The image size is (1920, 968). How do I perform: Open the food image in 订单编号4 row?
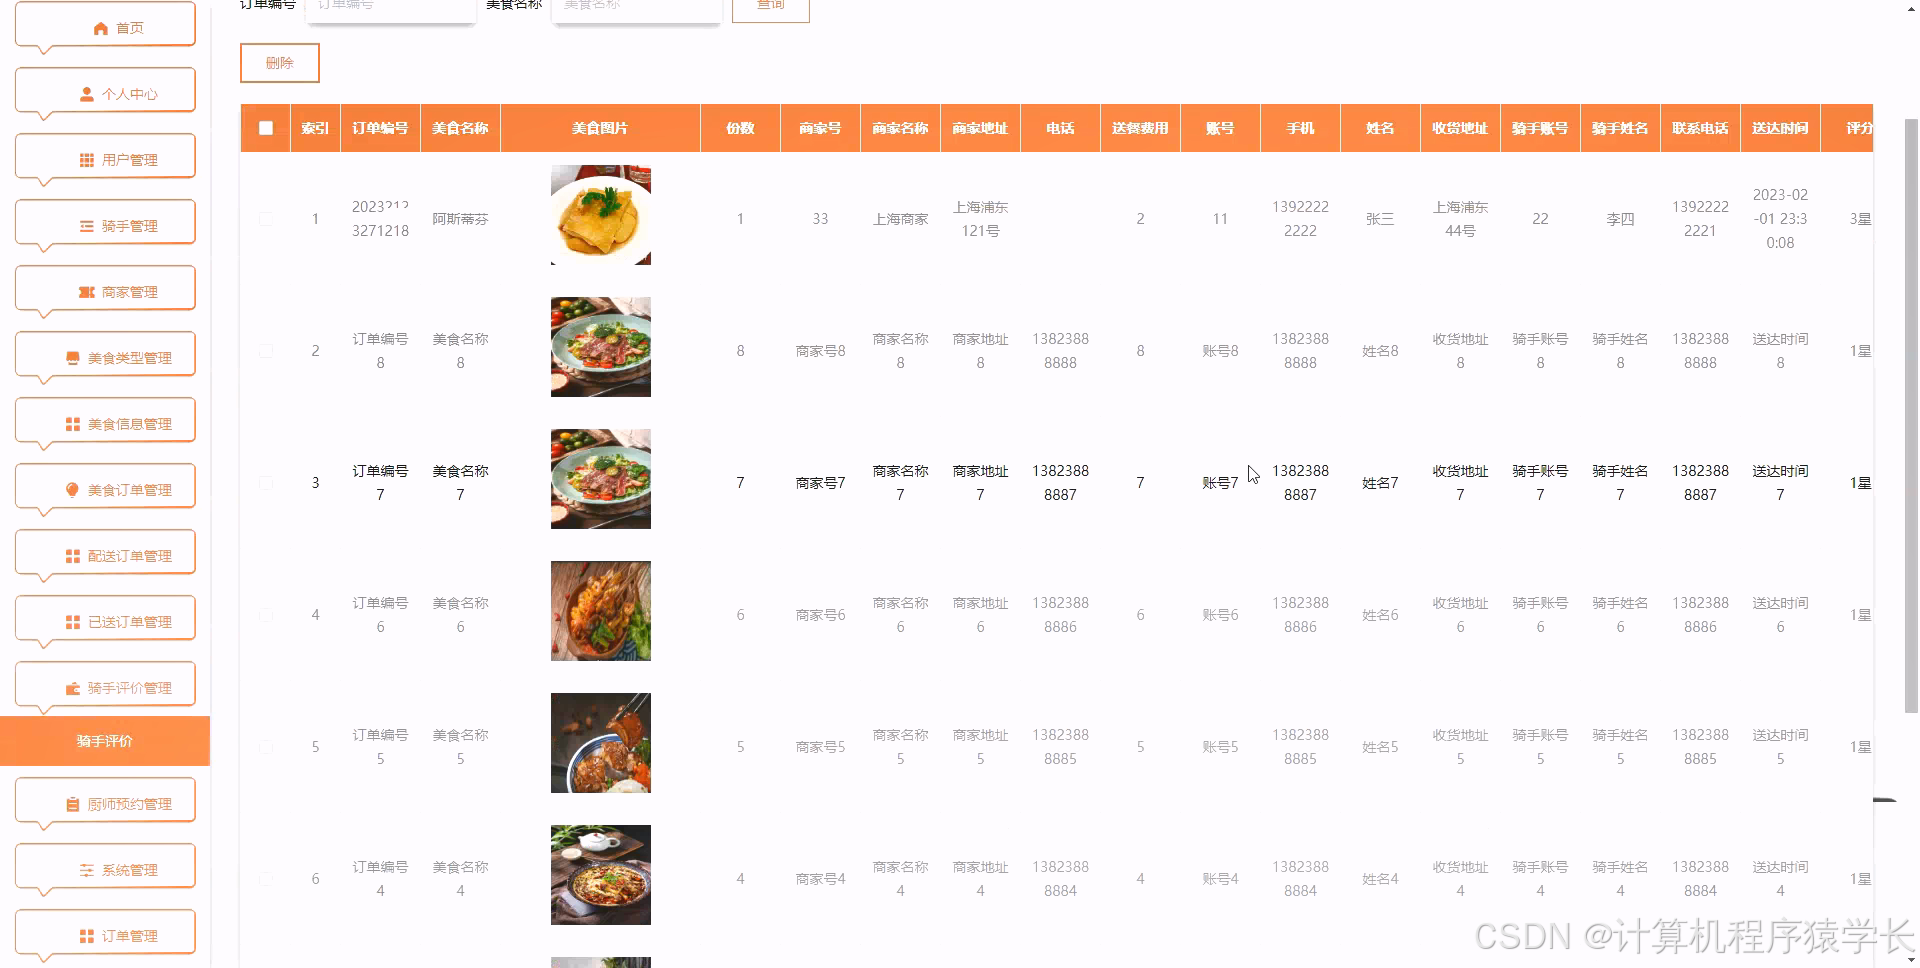[601, 875]
